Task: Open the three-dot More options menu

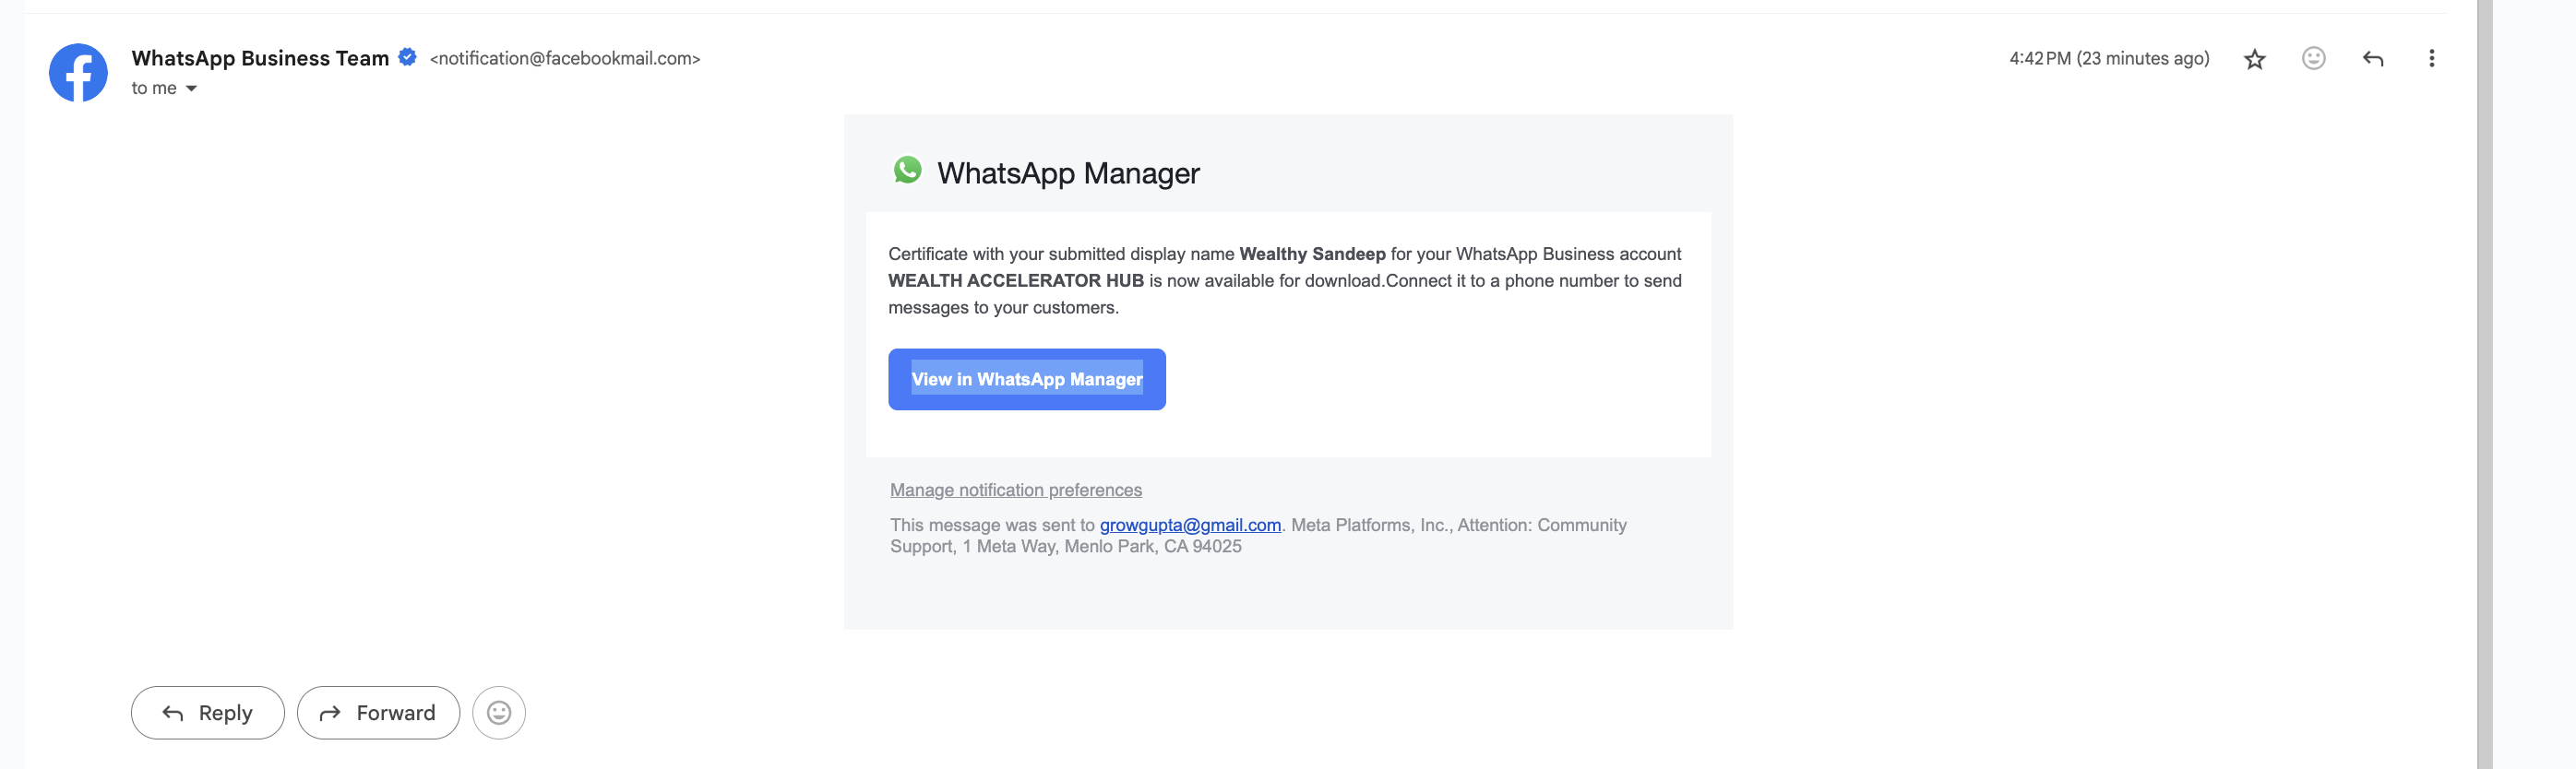Action: point(2432,58)
